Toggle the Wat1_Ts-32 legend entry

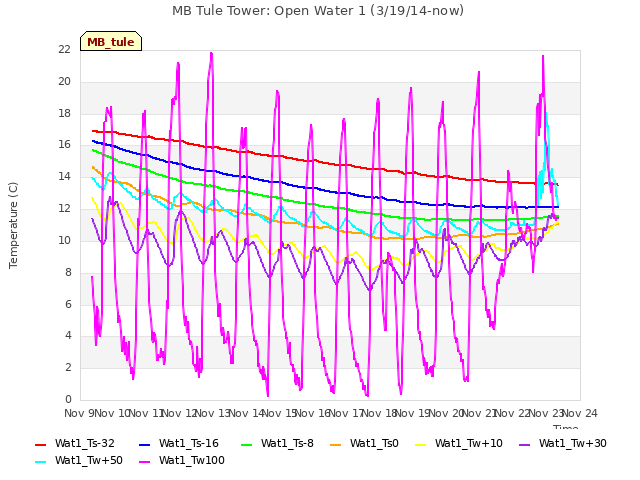[x=75, y=443]
